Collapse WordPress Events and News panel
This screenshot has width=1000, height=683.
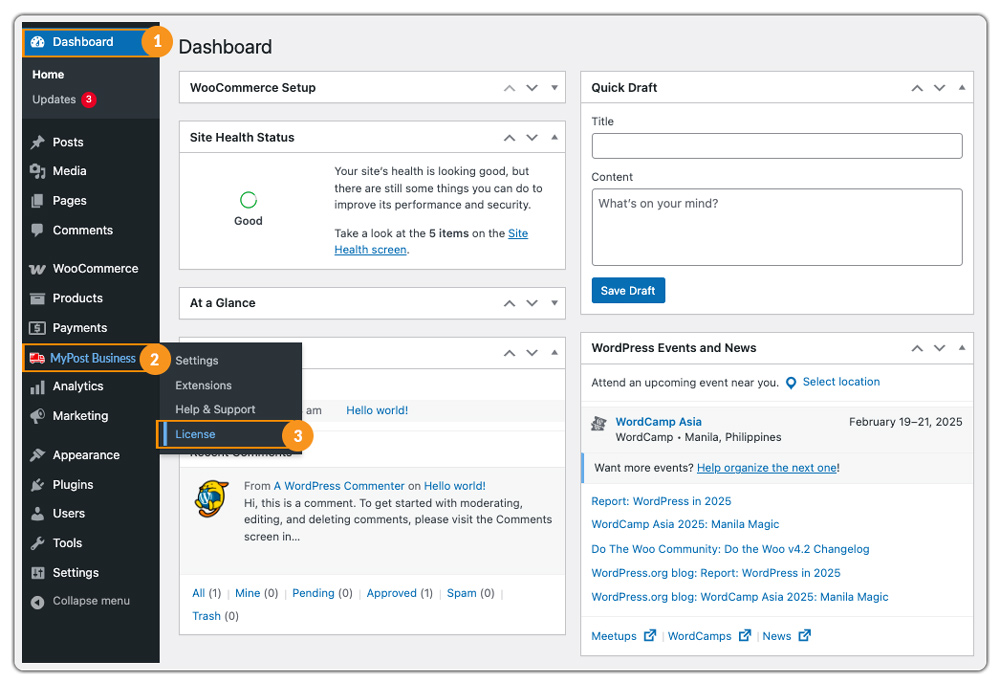coord(962,348)
